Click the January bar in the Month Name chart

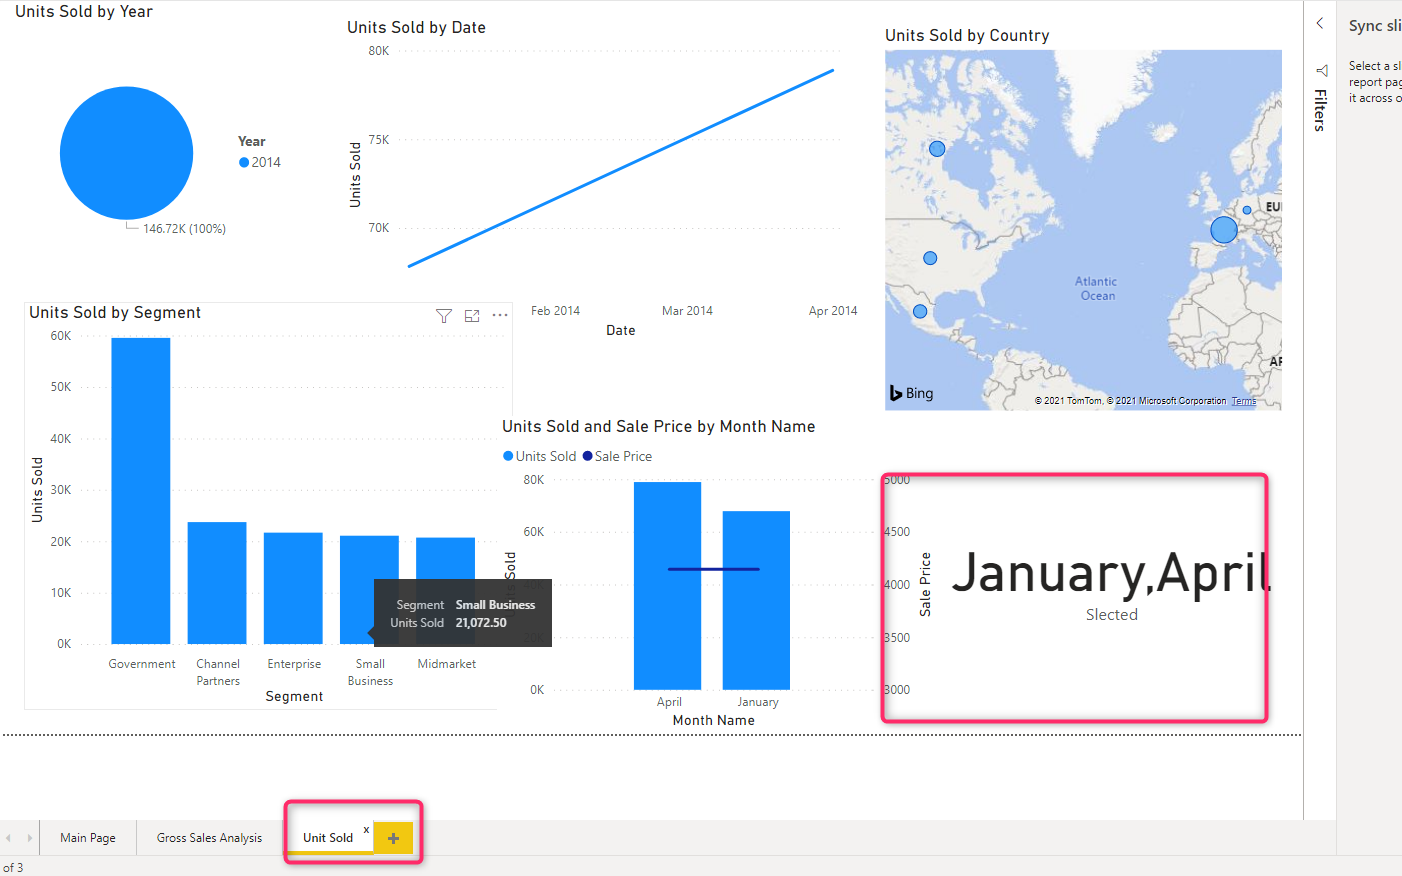click(756, 600)
